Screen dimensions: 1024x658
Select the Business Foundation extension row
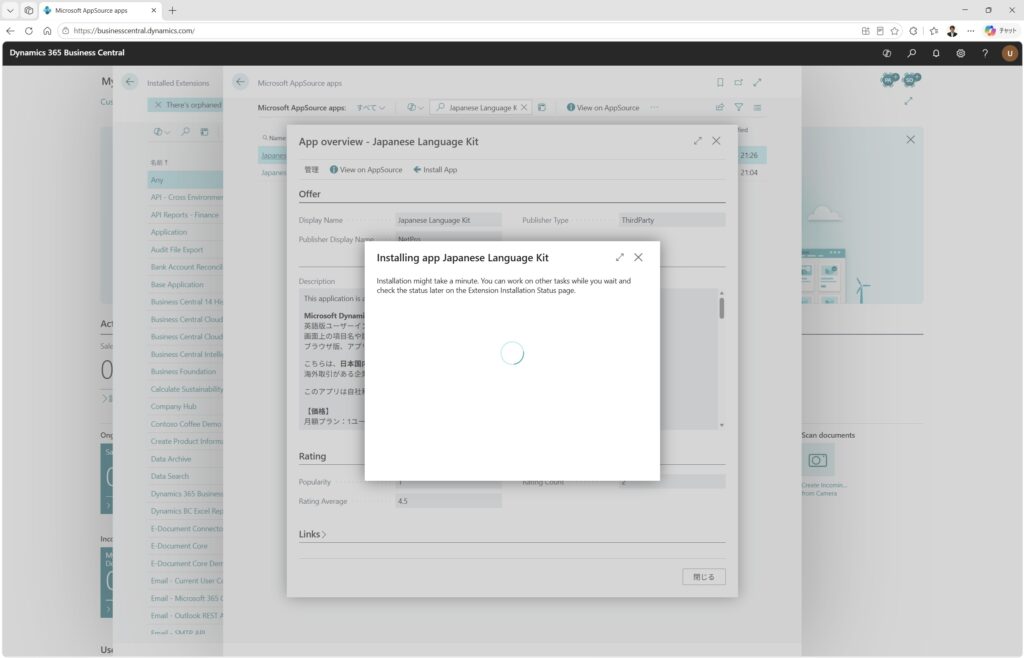(x=185, y=371)
